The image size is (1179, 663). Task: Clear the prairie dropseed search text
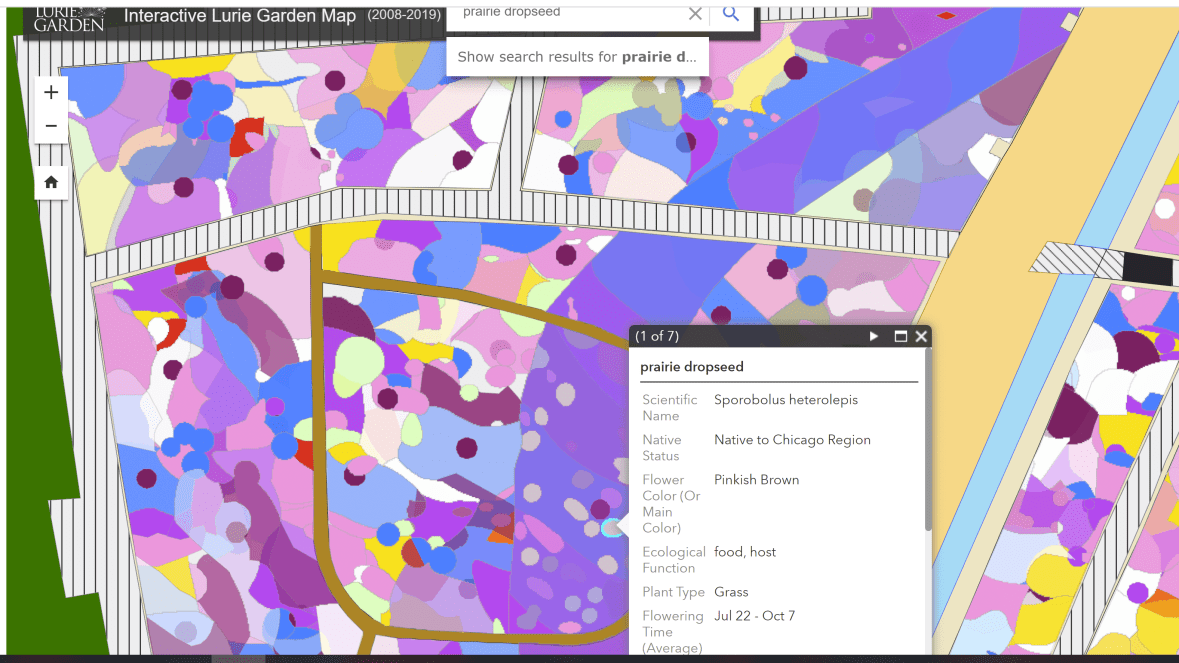(x=695, y=14)
